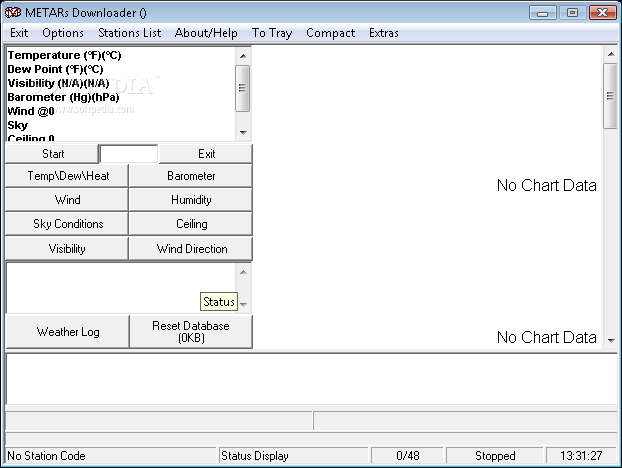This screenshot has width=622, height=468.
Task: Show the Barometer chart
Action: tap(191, 176)
